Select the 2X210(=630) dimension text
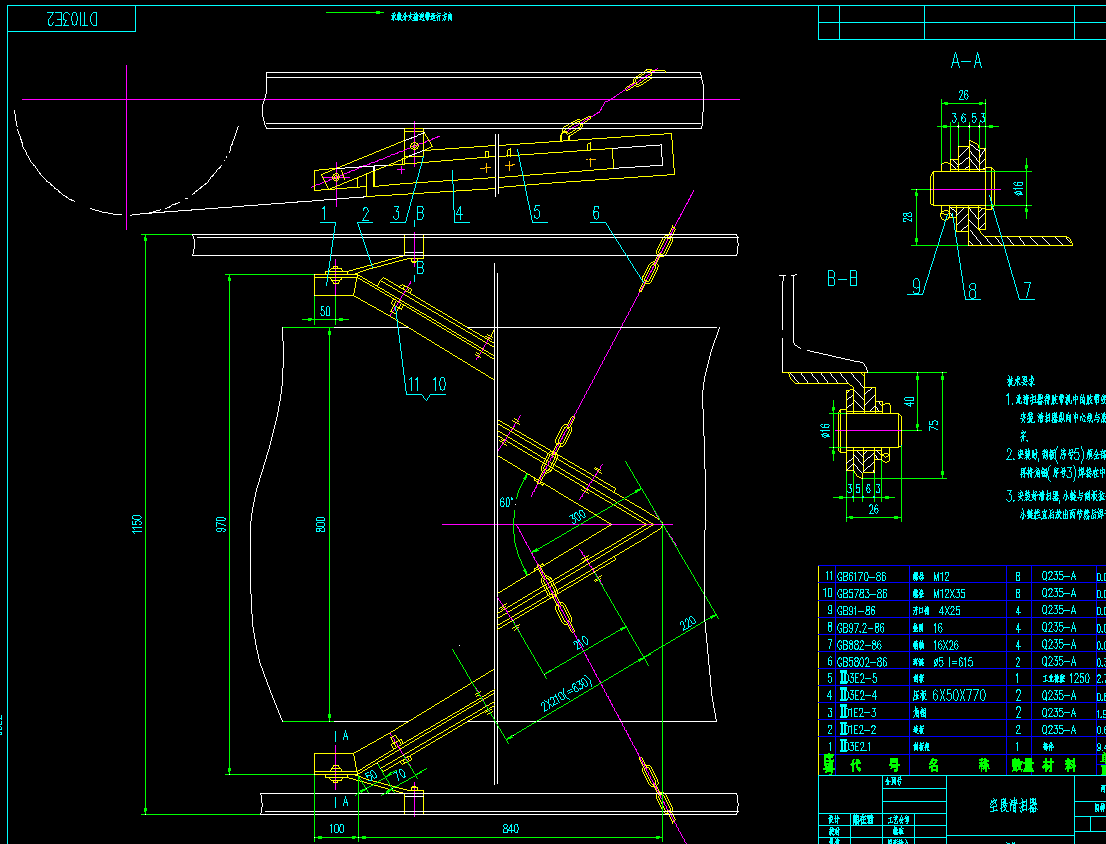This screenshot has width=1106, height=844. click(x=566, y=695)
